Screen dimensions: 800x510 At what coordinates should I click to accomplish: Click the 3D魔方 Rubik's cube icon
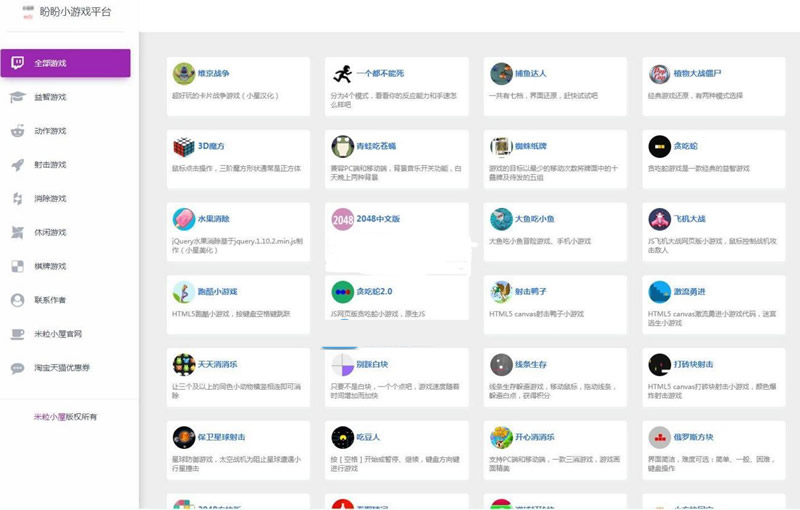tap(183, 147)
